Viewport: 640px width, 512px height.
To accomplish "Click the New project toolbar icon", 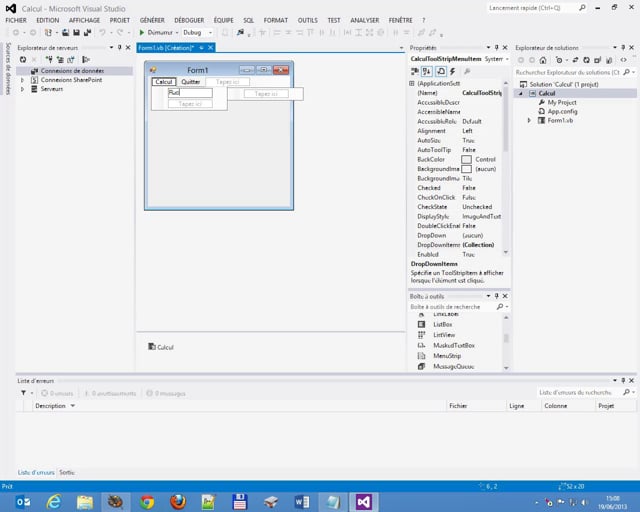I will click(48, 32).
